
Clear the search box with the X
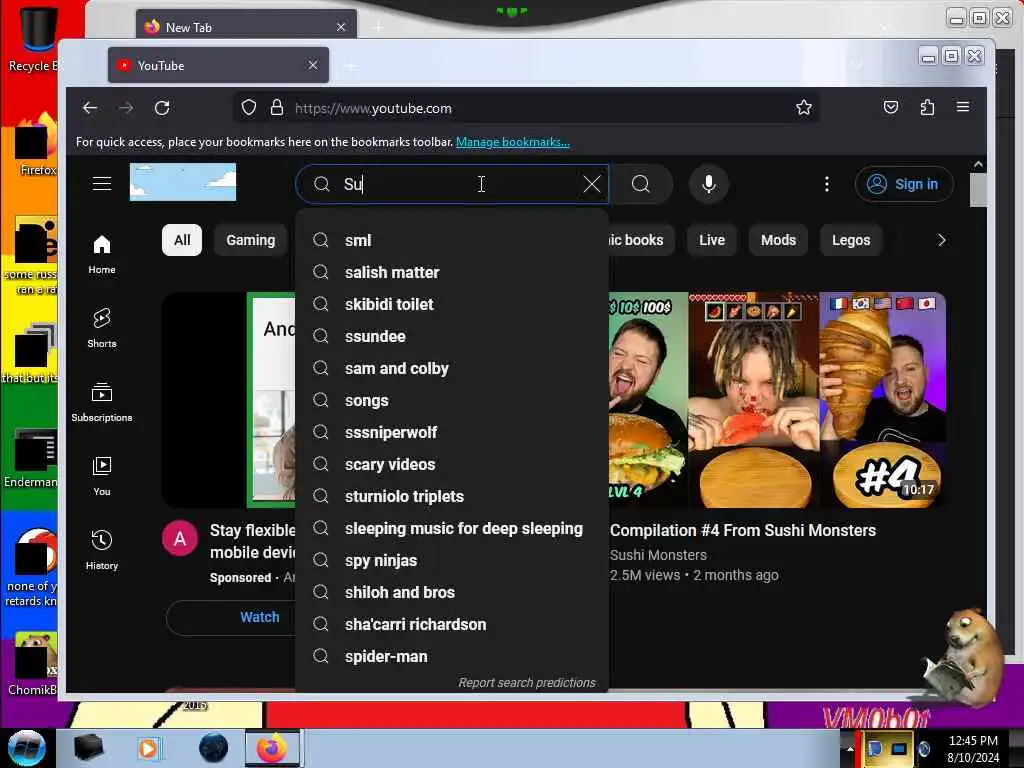592,184
